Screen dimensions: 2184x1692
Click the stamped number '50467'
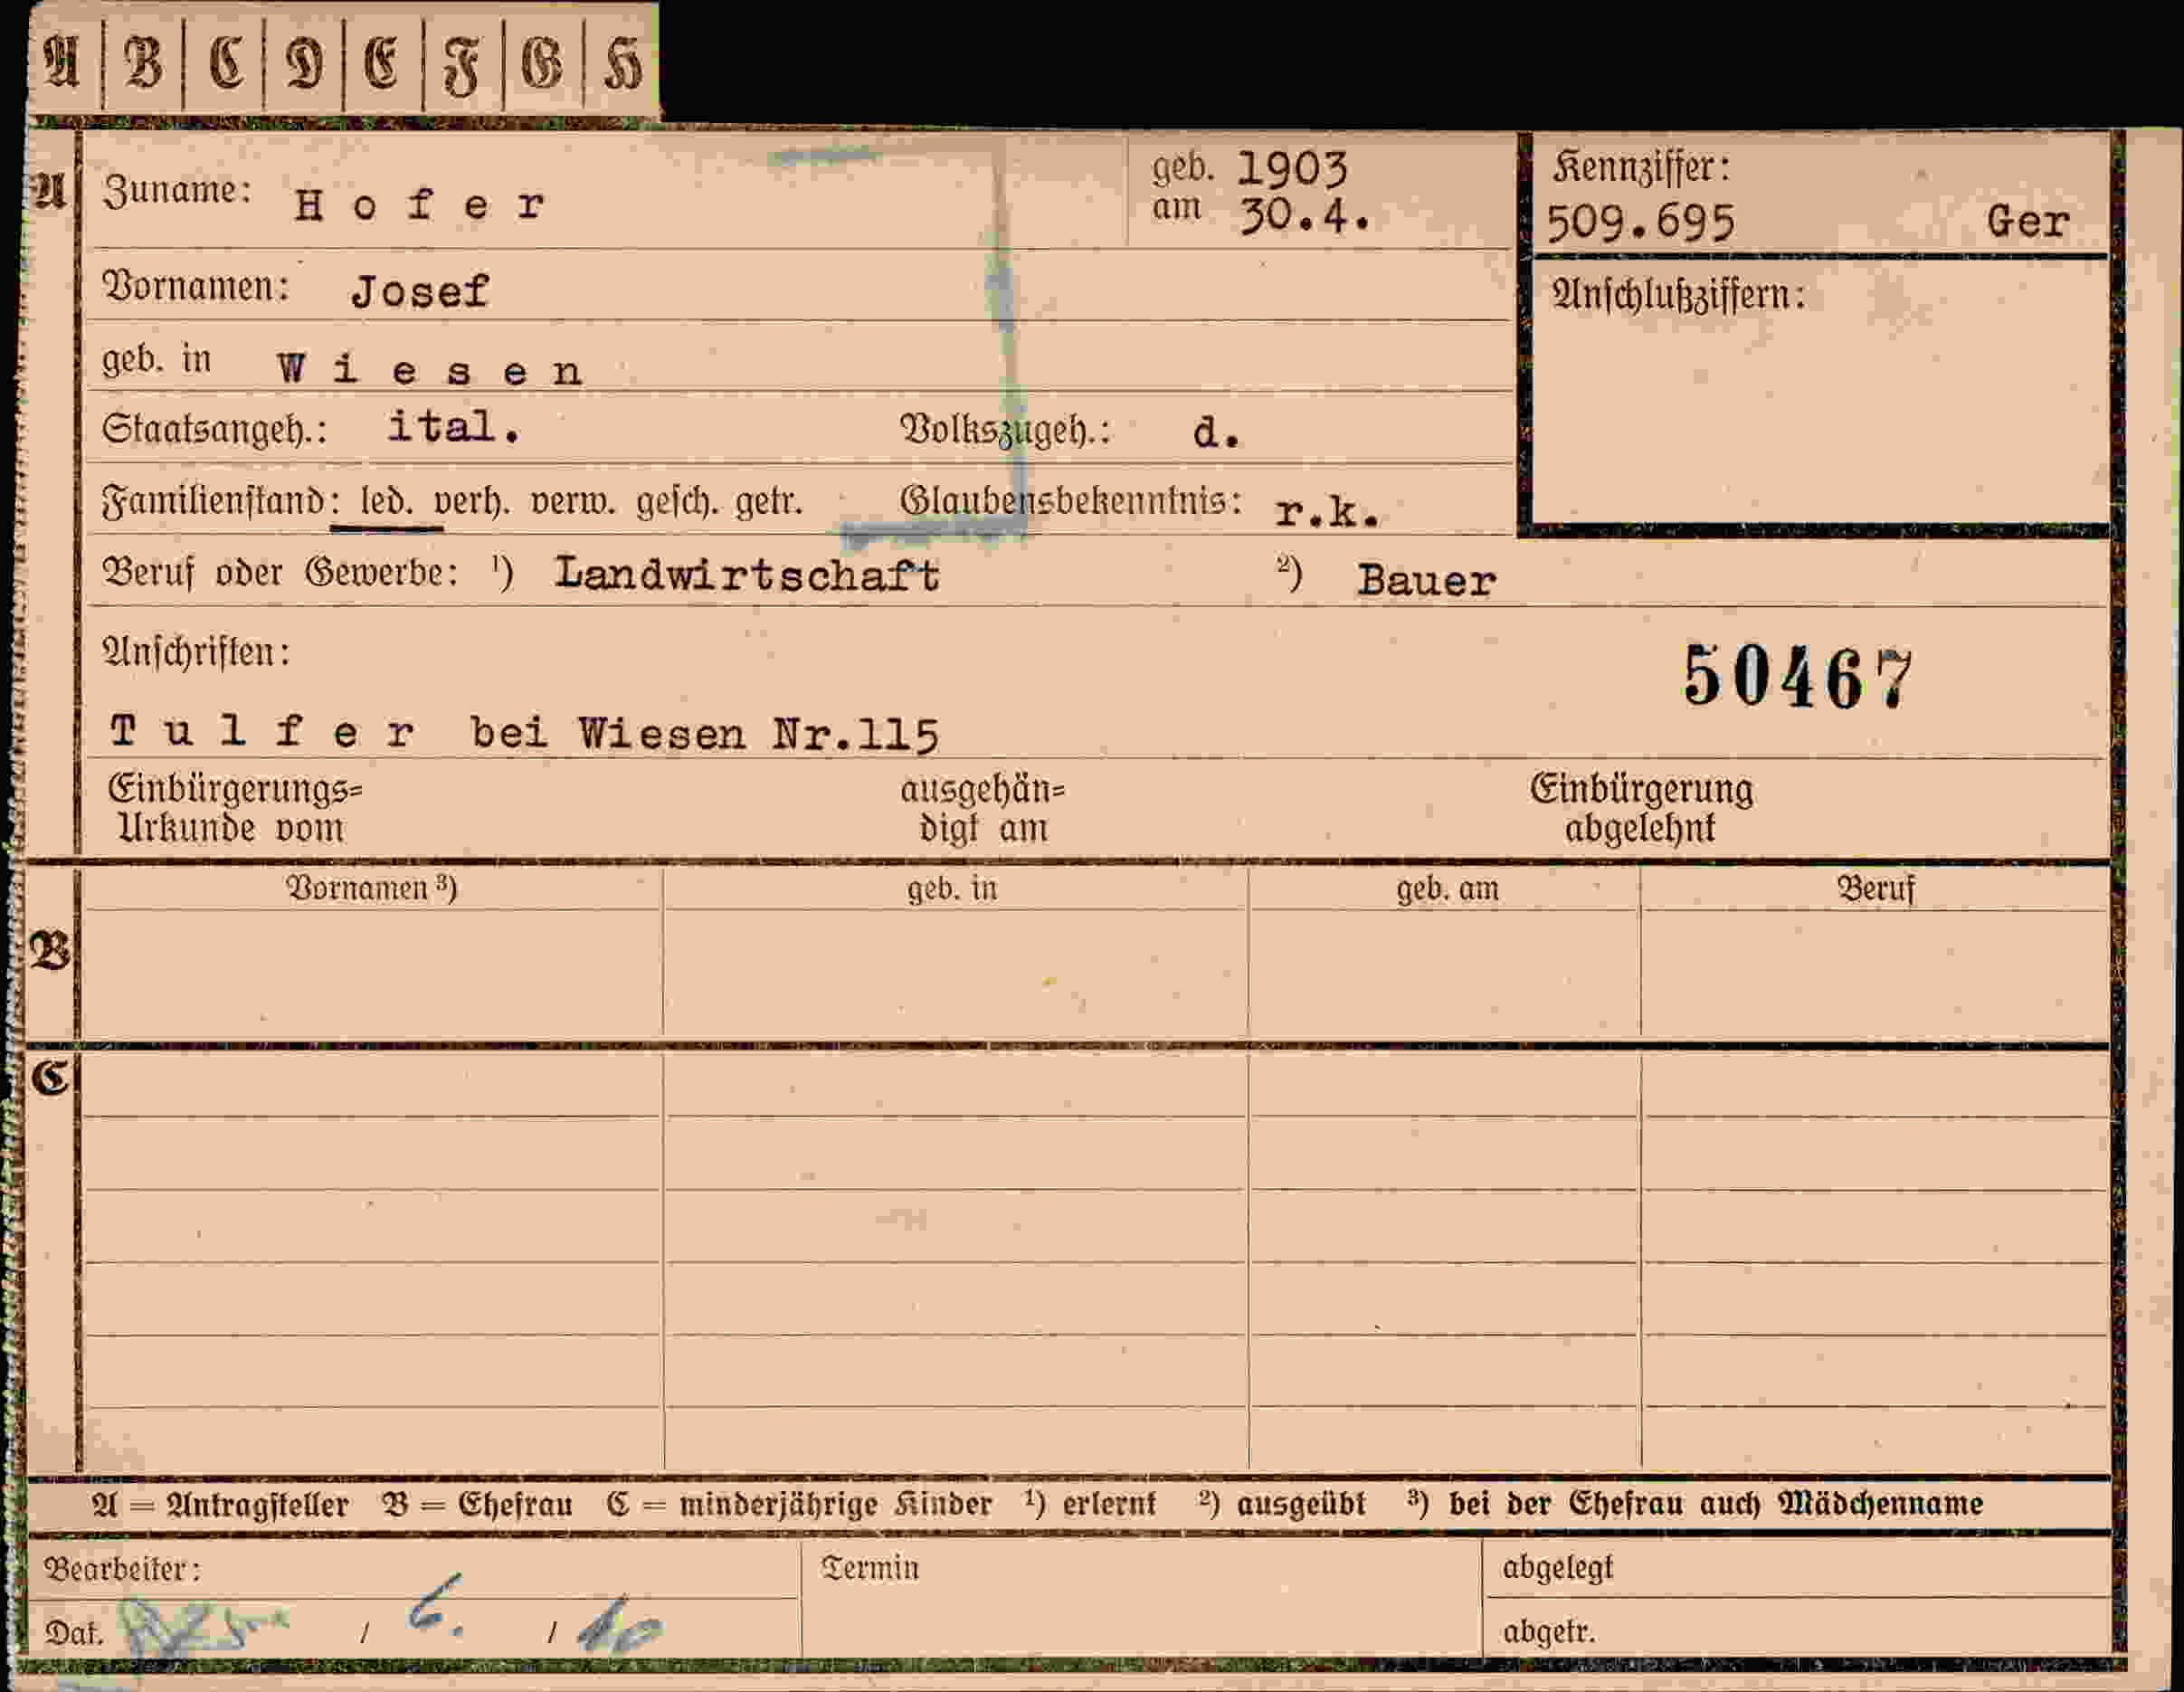tap(1798, 678)
